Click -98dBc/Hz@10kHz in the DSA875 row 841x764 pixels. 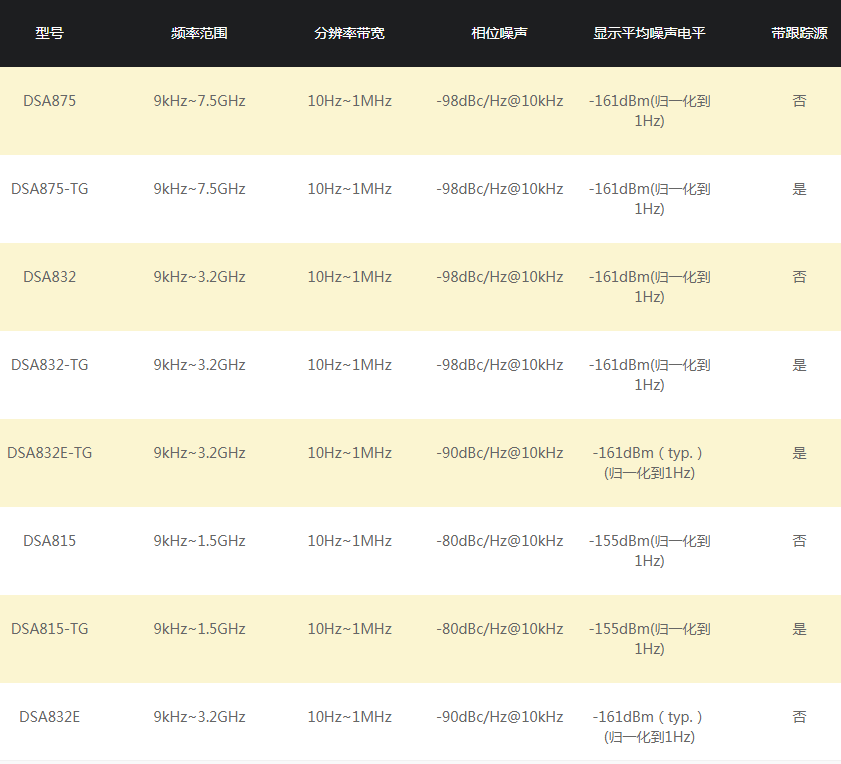499,101
